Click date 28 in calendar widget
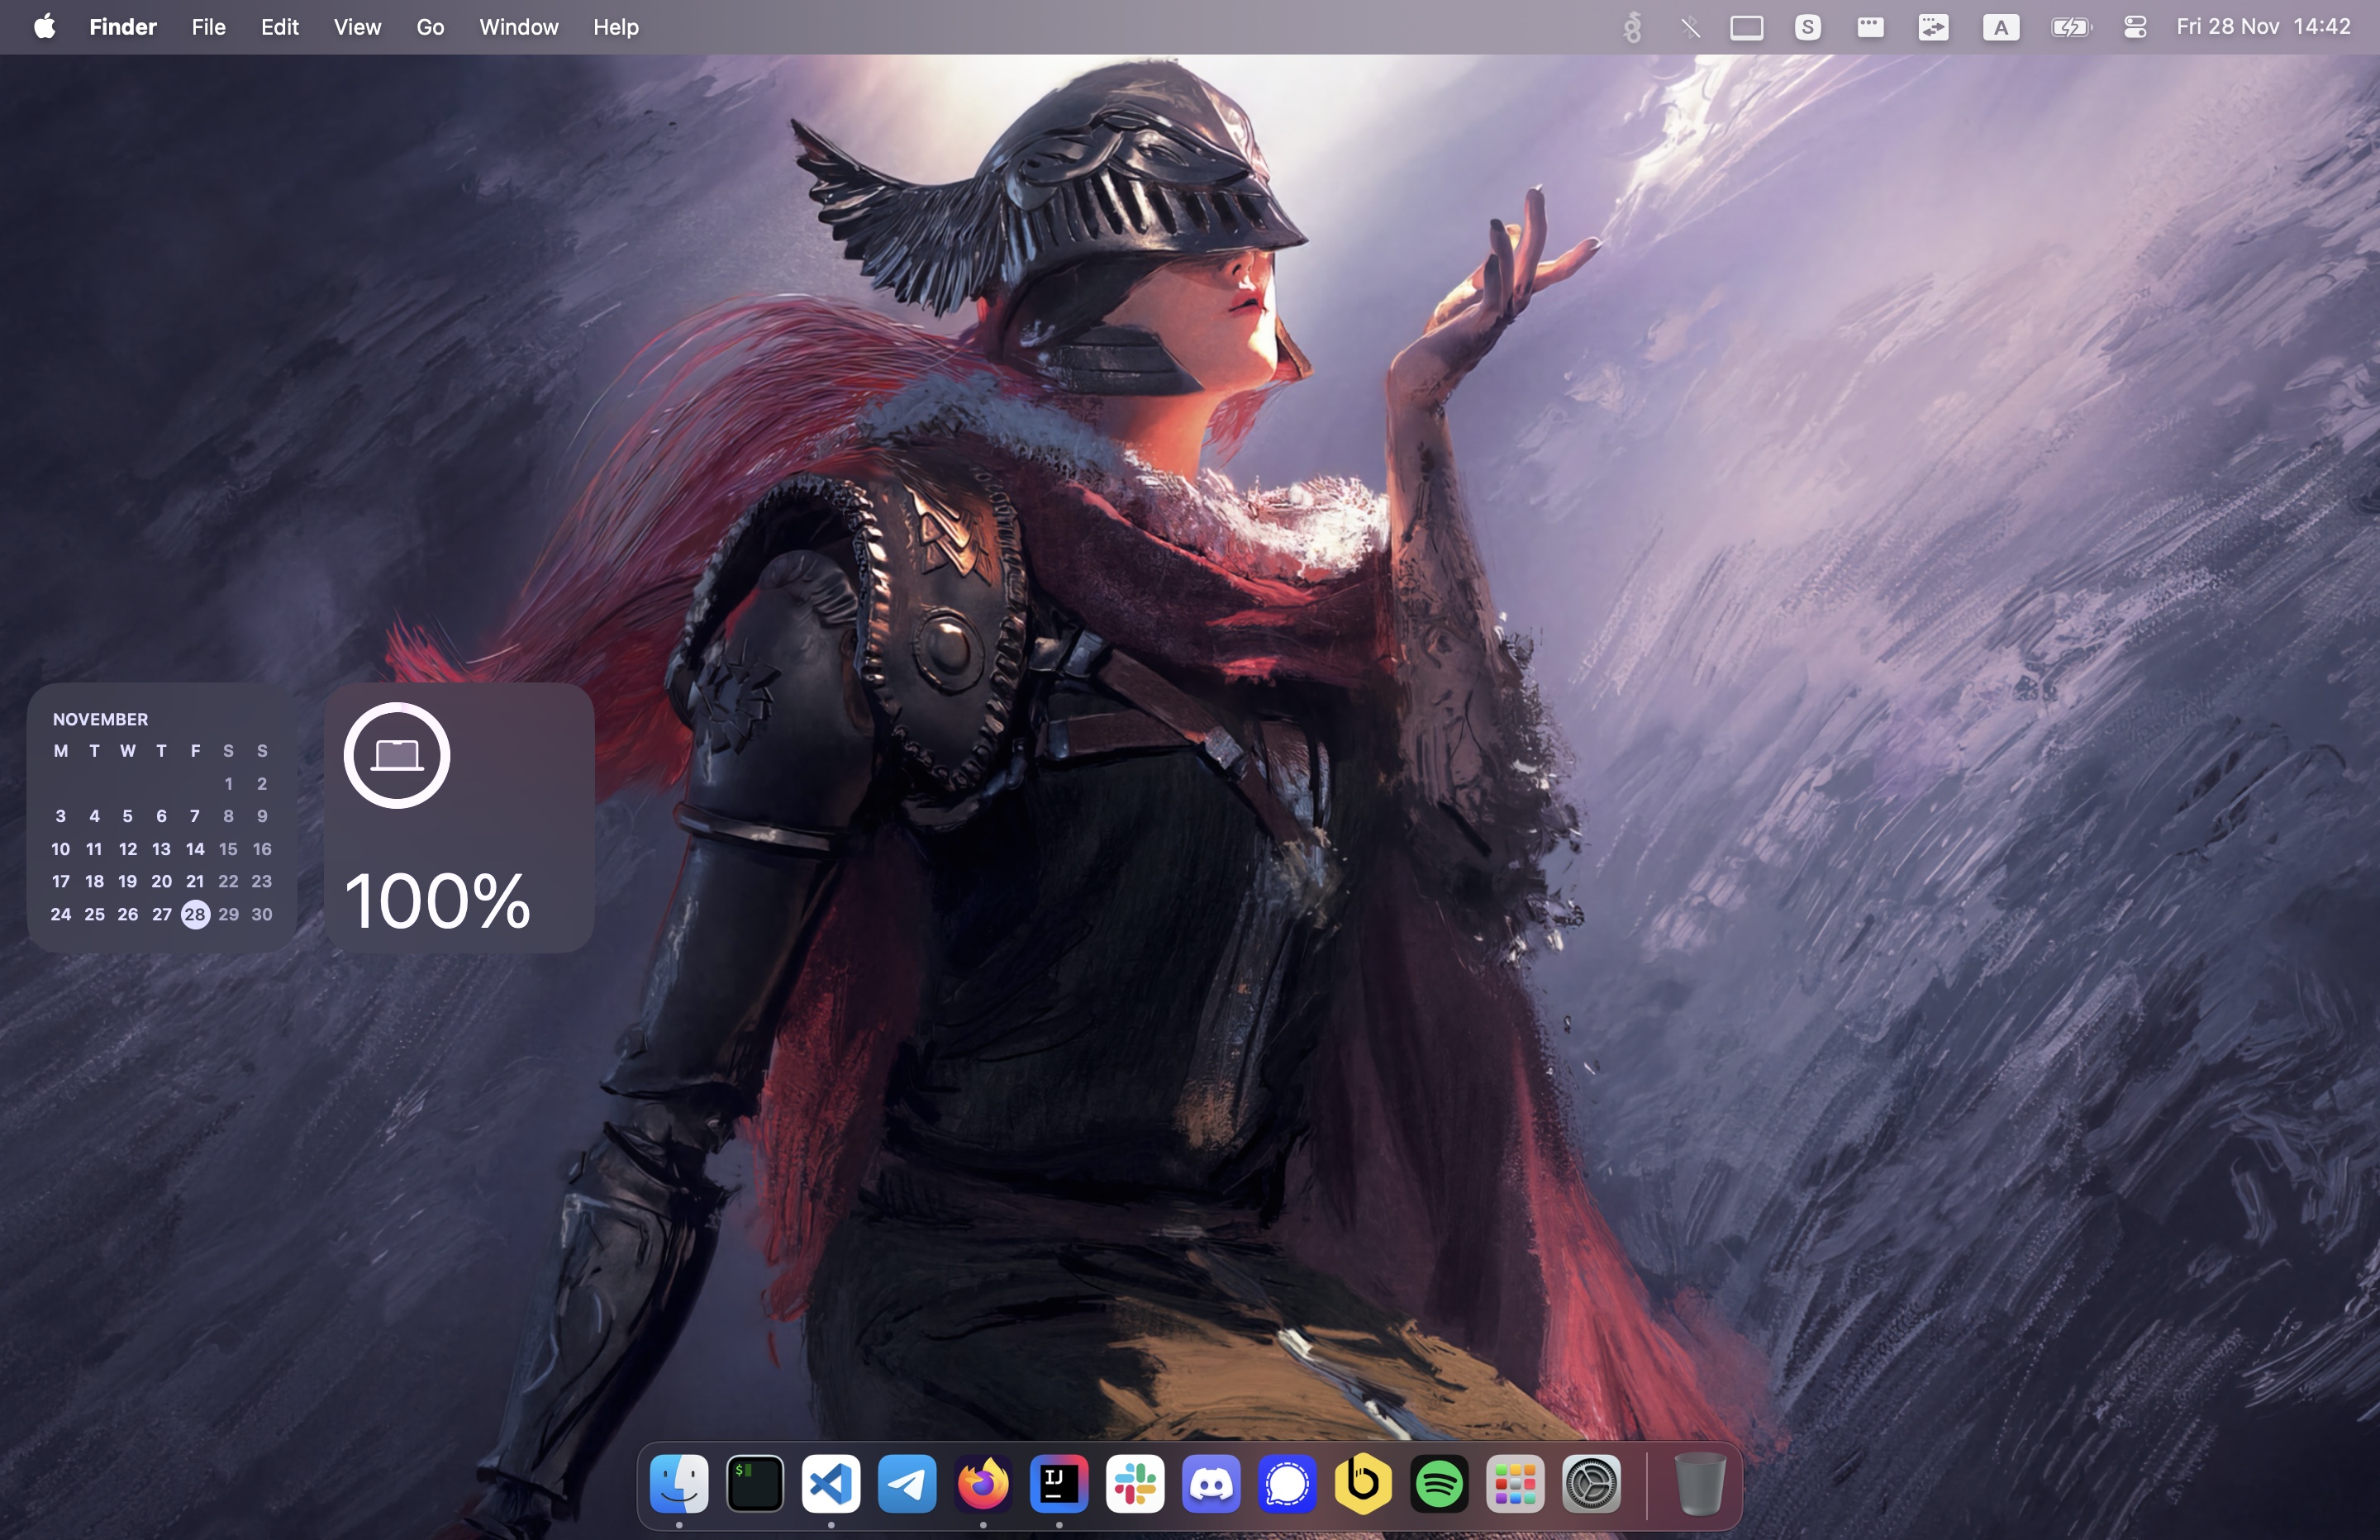This screenshot has height=1540, width=2380. pyautogui.click(x=195, y=914)
